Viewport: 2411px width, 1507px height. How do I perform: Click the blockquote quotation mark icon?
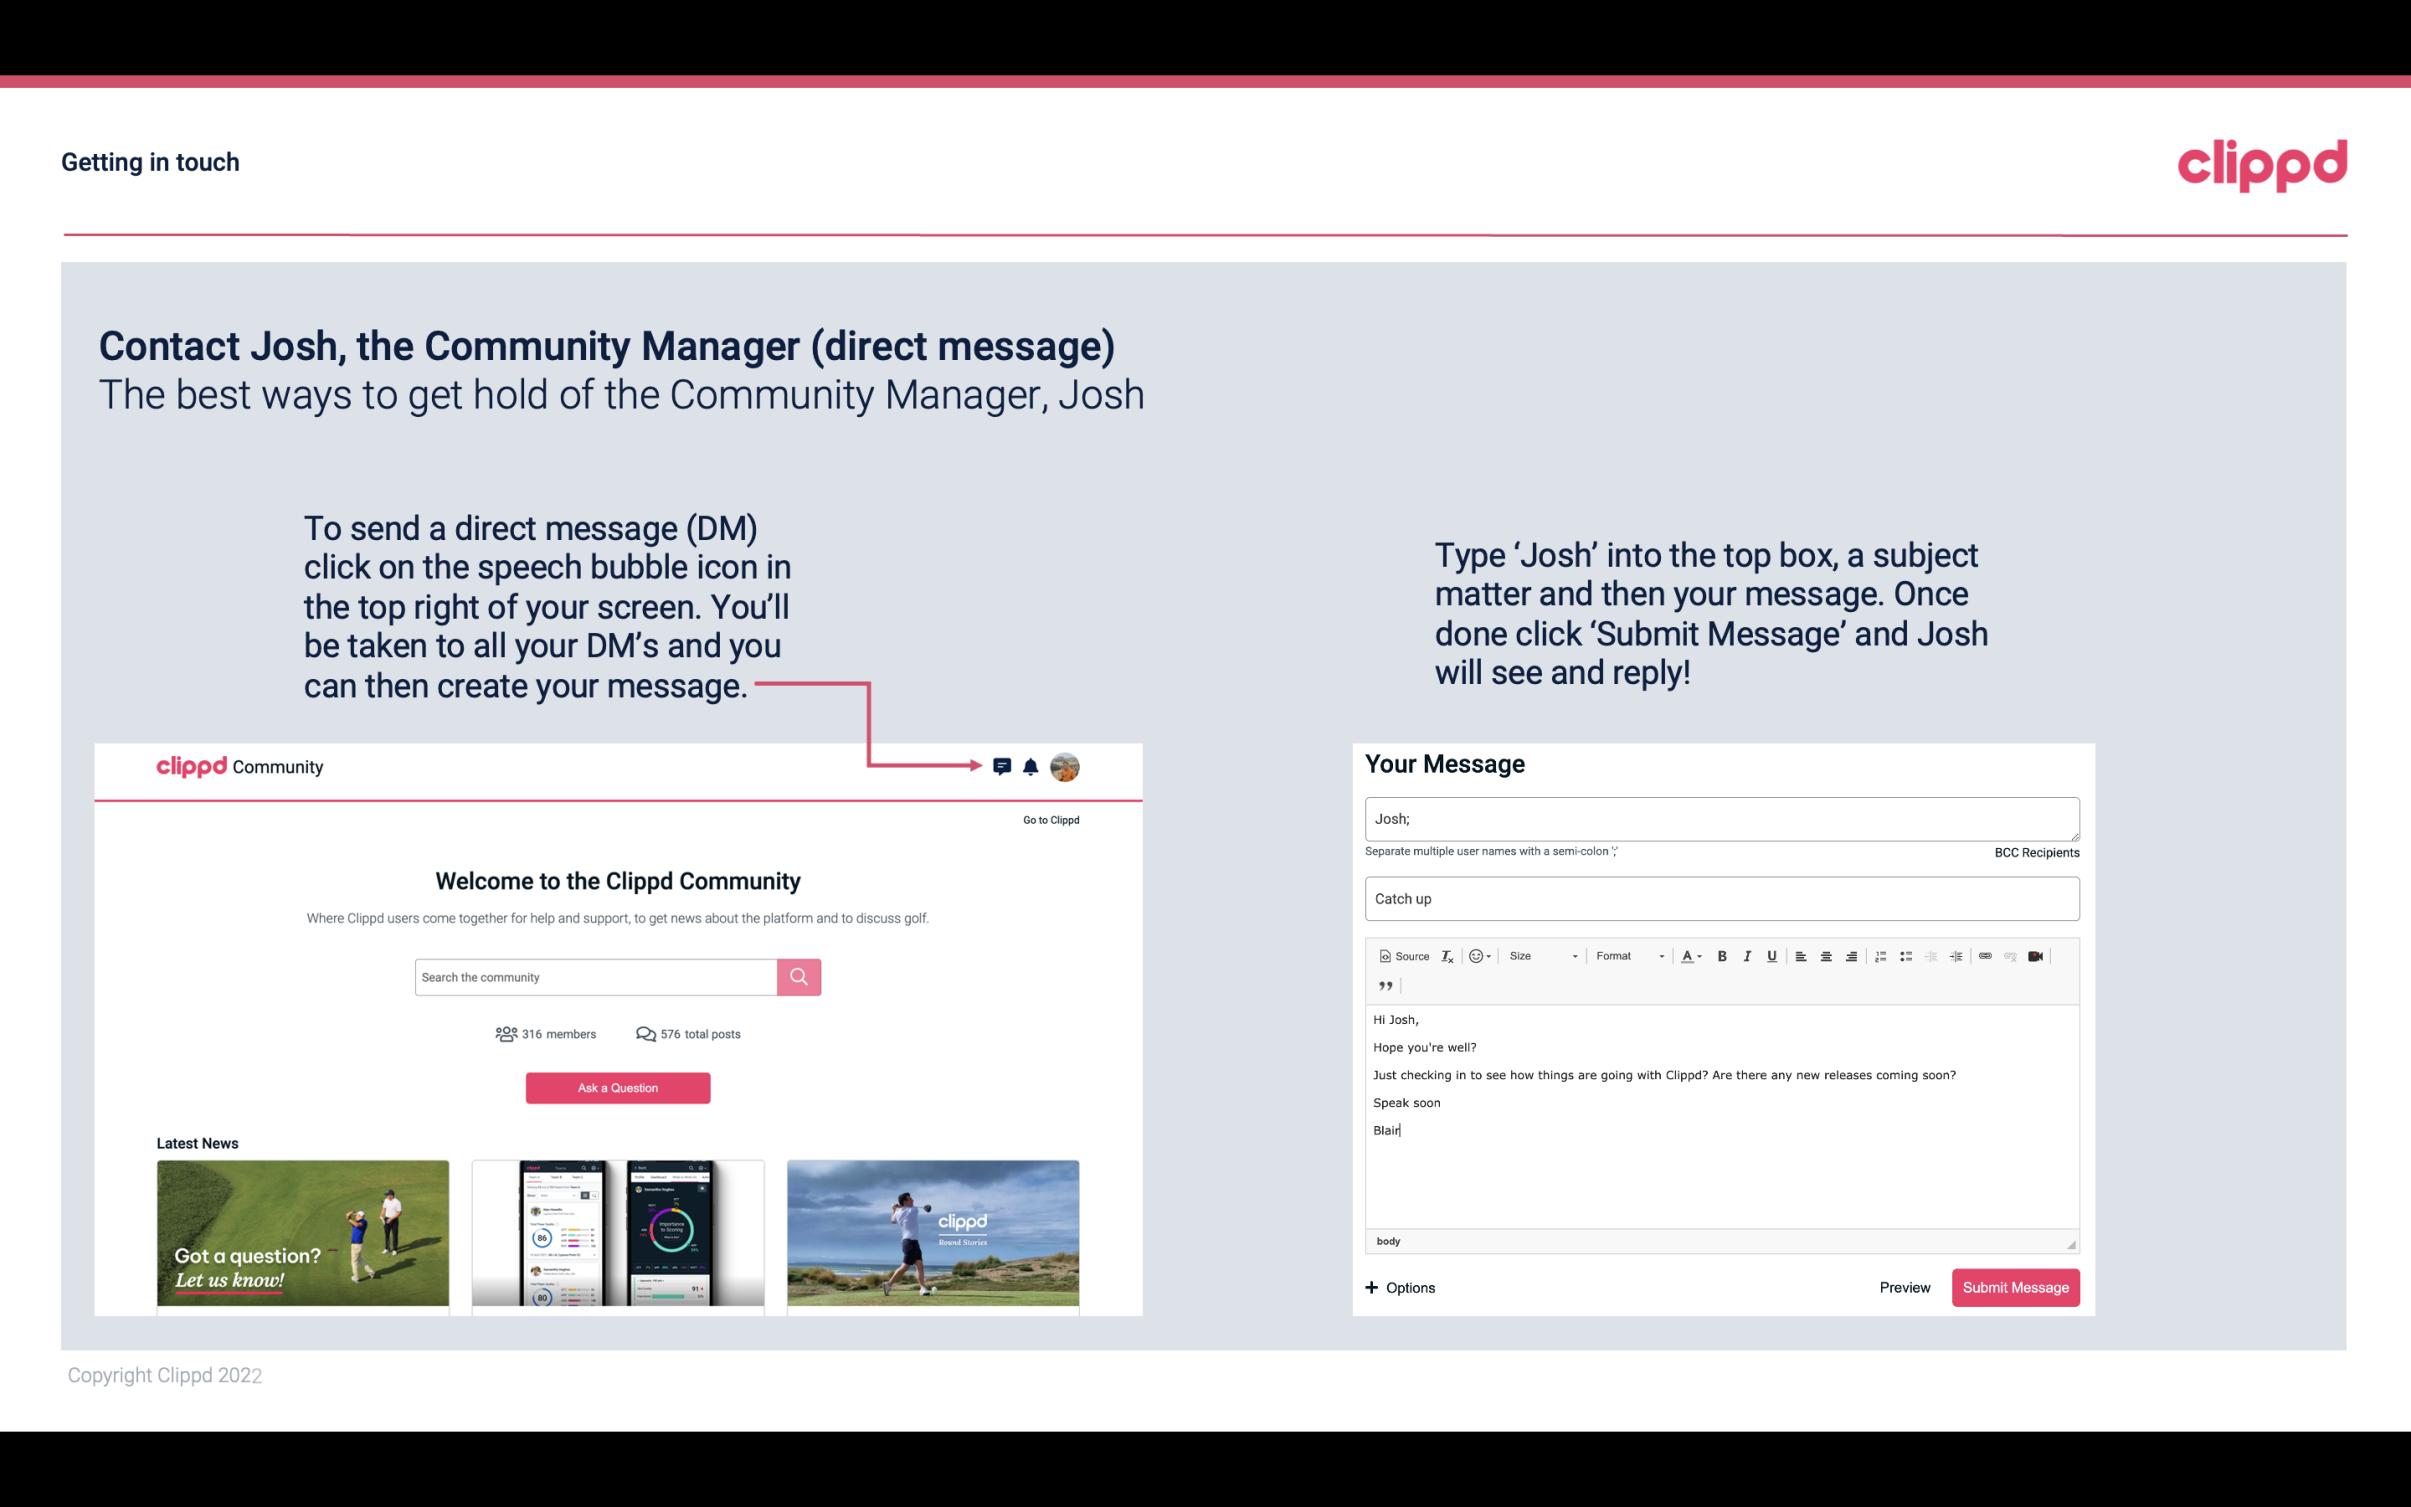[x=1382, y=986]
